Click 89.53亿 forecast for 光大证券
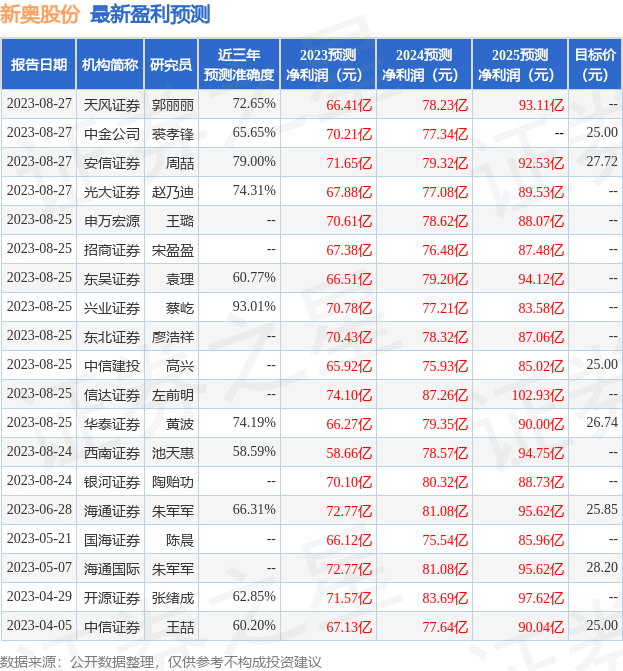The width and height of the screenshot is (623, 671). coord(541,193)
